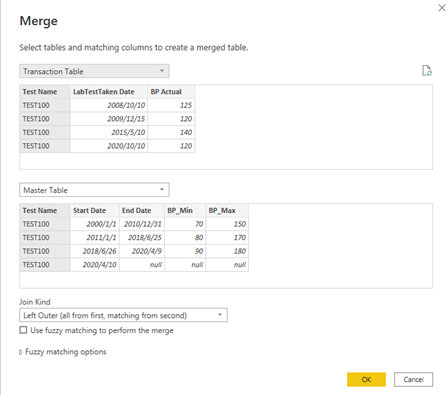Click the 2009/12/15 date cell

coord(109,119)
